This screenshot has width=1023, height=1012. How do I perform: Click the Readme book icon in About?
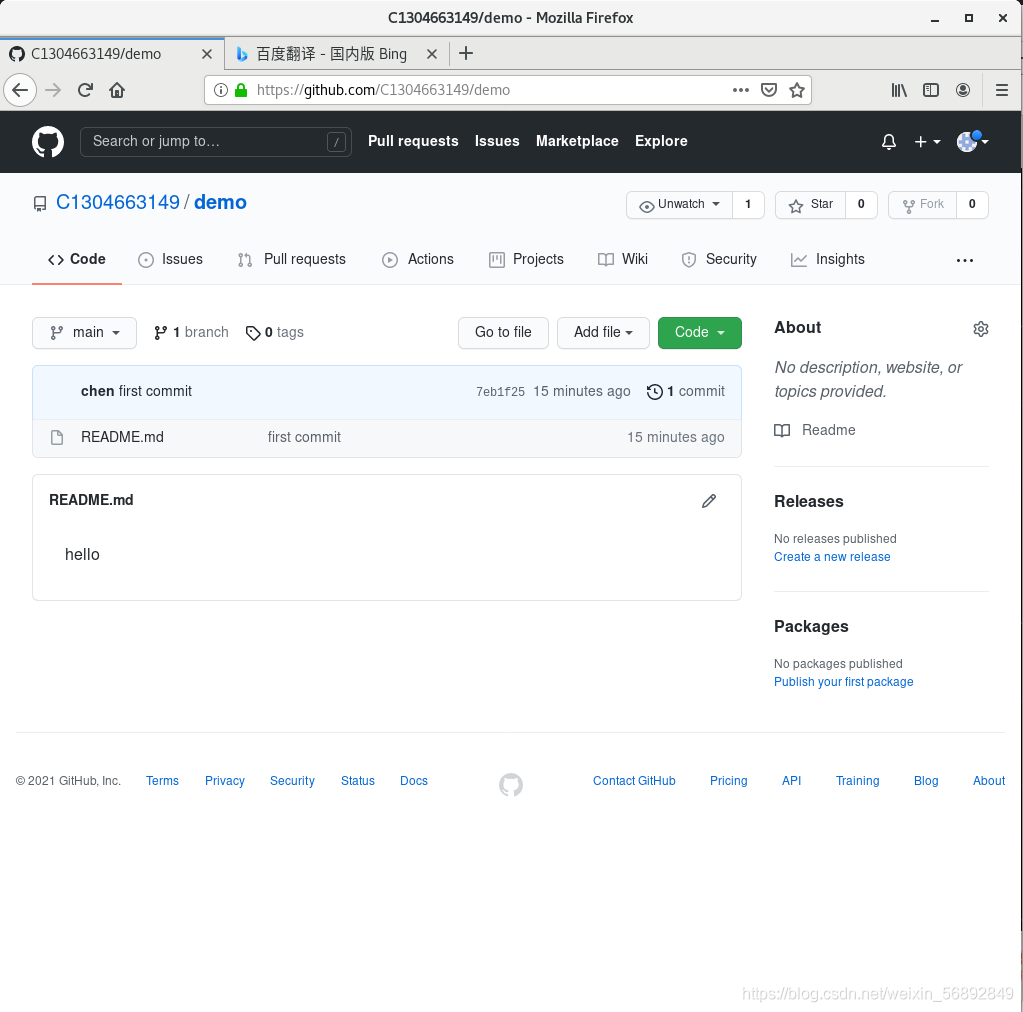pyautogui.click(x=782, y=431)
